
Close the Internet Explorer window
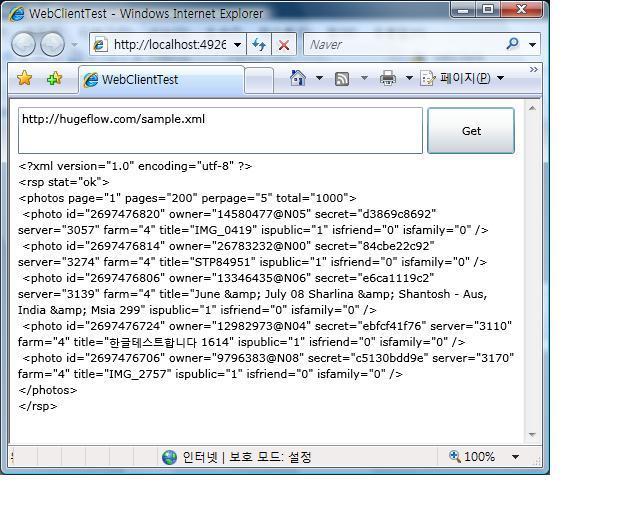click(x=522, y=10)
